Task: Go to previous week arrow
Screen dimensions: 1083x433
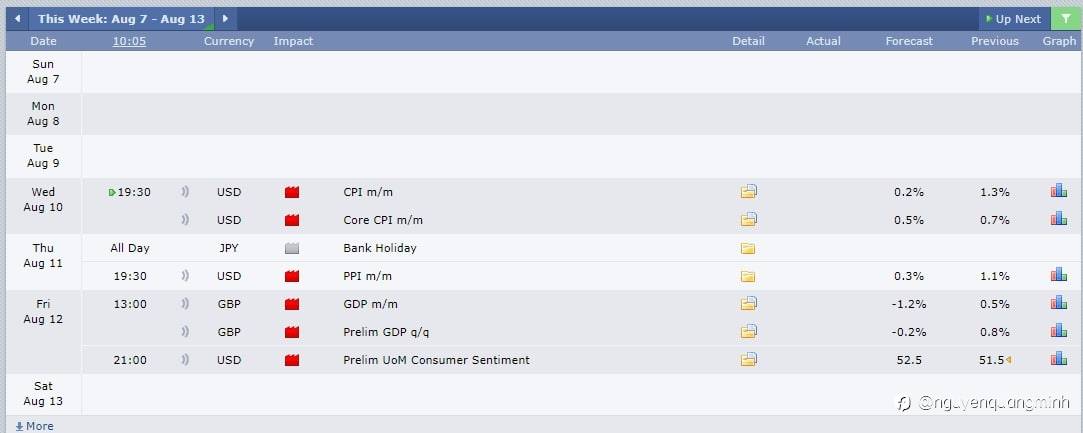Action: pyautogui.click(x=17, y=19)
